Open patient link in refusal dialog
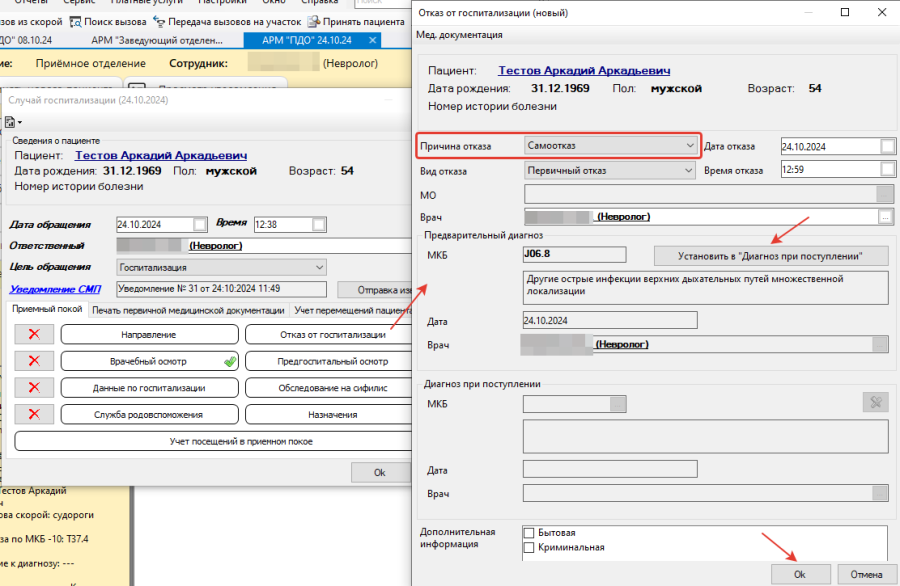900x586 pixels. (584, 71)
